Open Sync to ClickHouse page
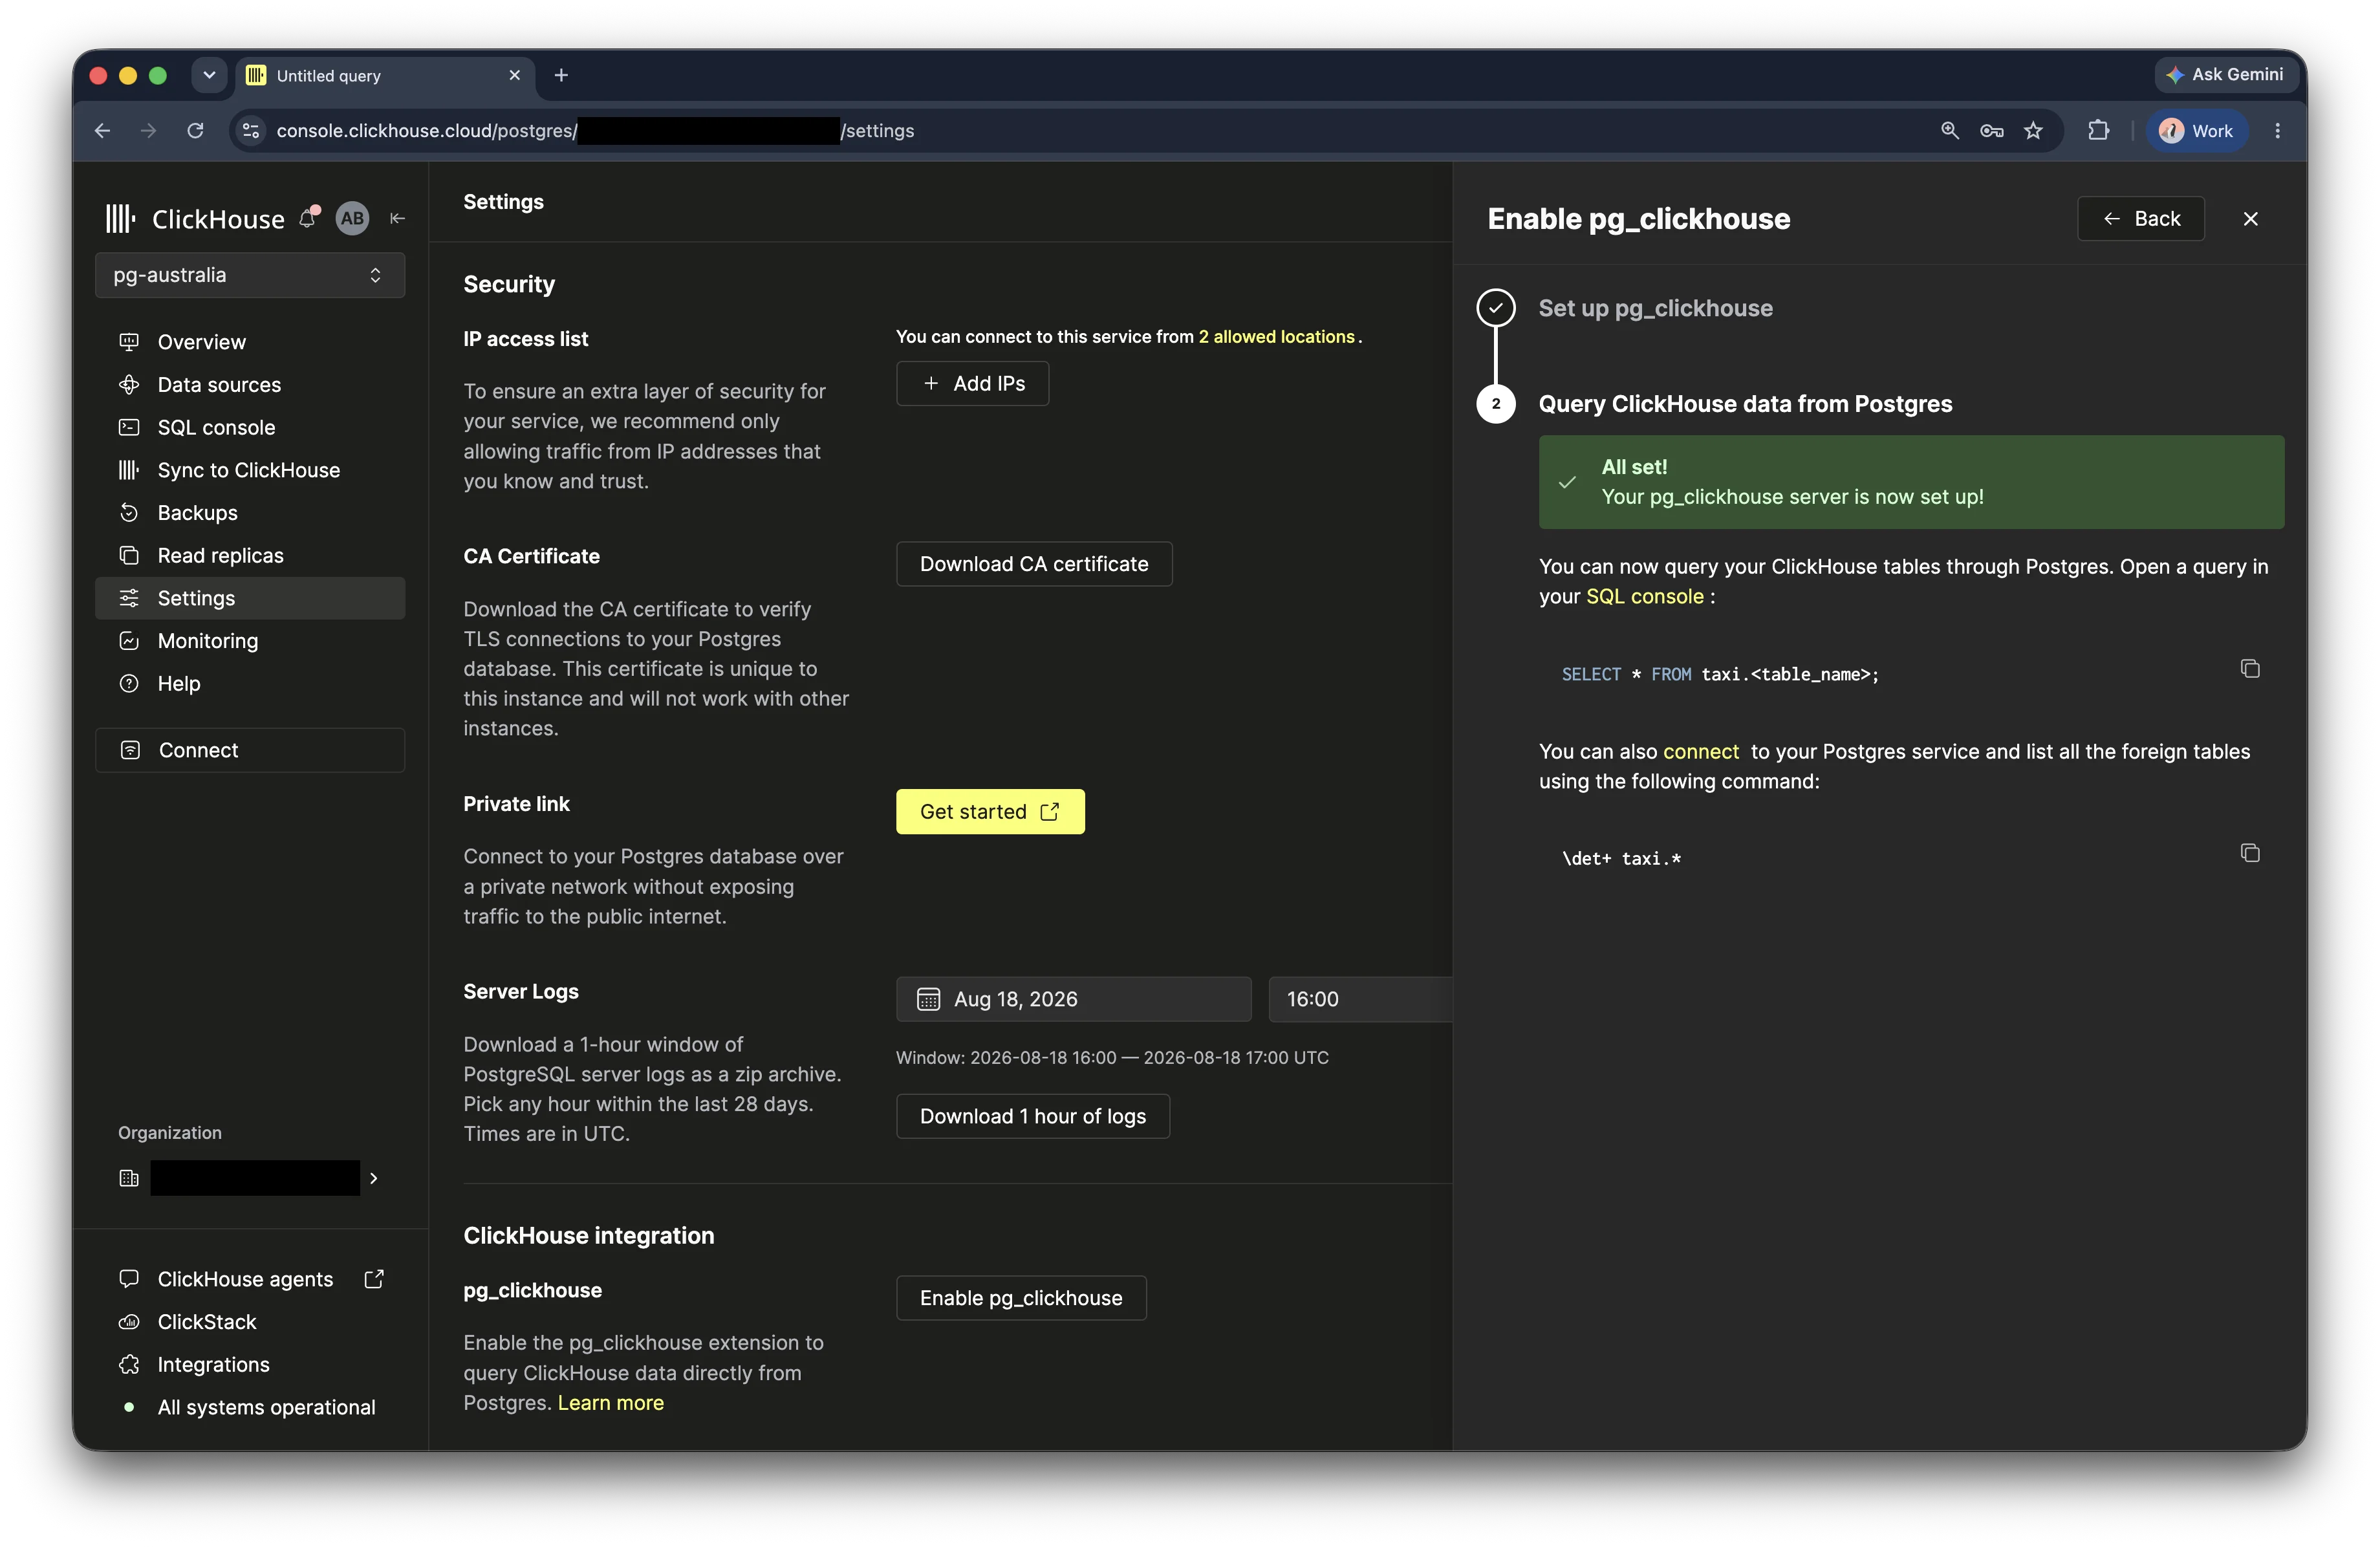Screen dimensions: 2380x1547 (250, 470)
